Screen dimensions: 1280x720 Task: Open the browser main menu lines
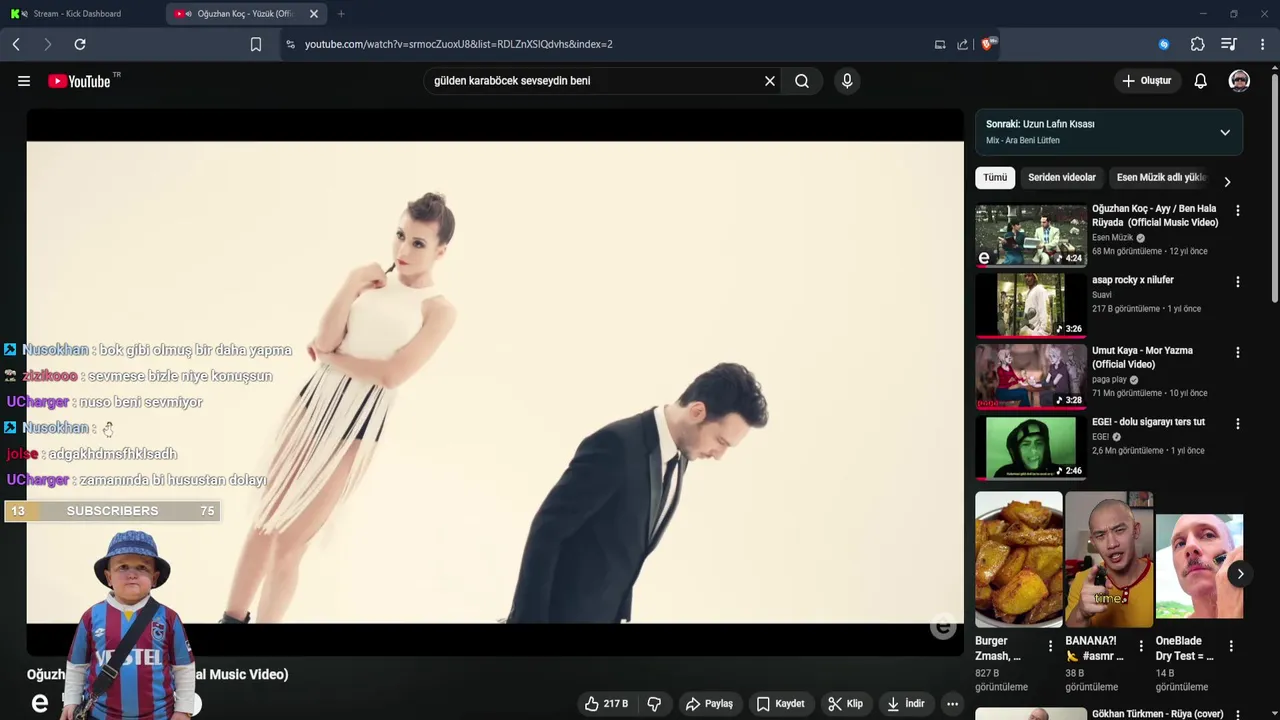coord(1263,44)
